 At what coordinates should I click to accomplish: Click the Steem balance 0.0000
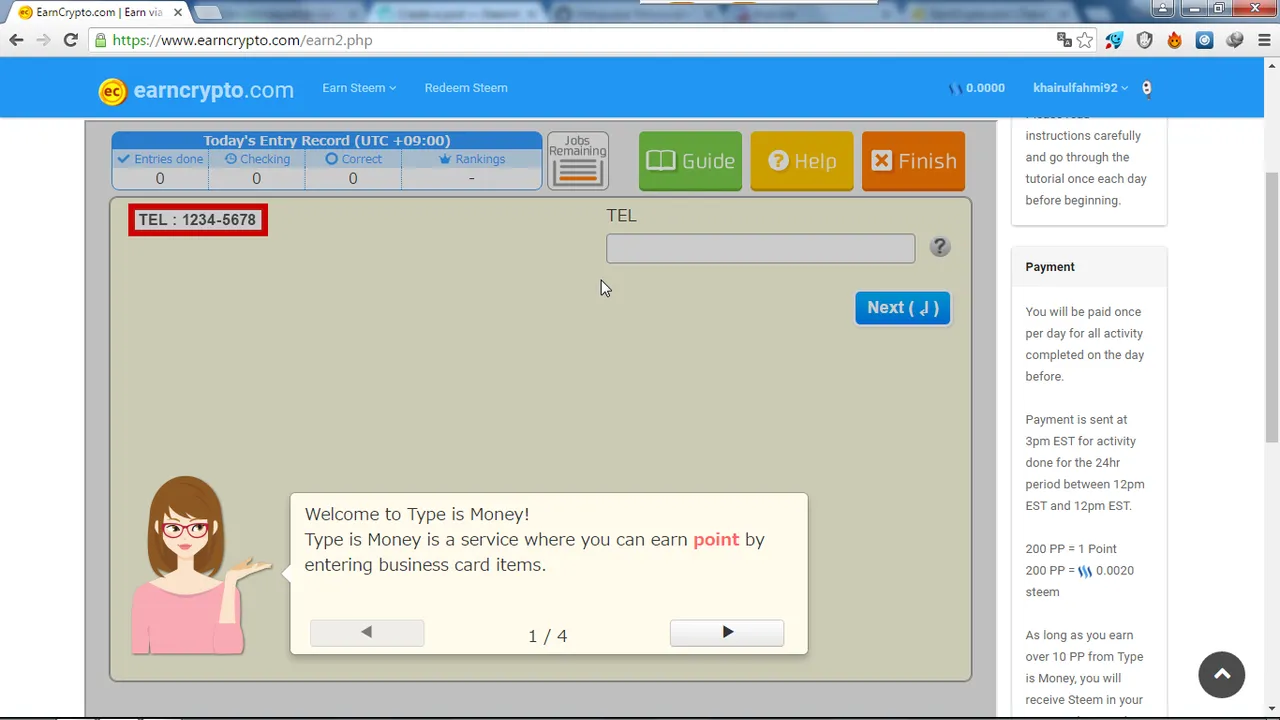[977, 88]
